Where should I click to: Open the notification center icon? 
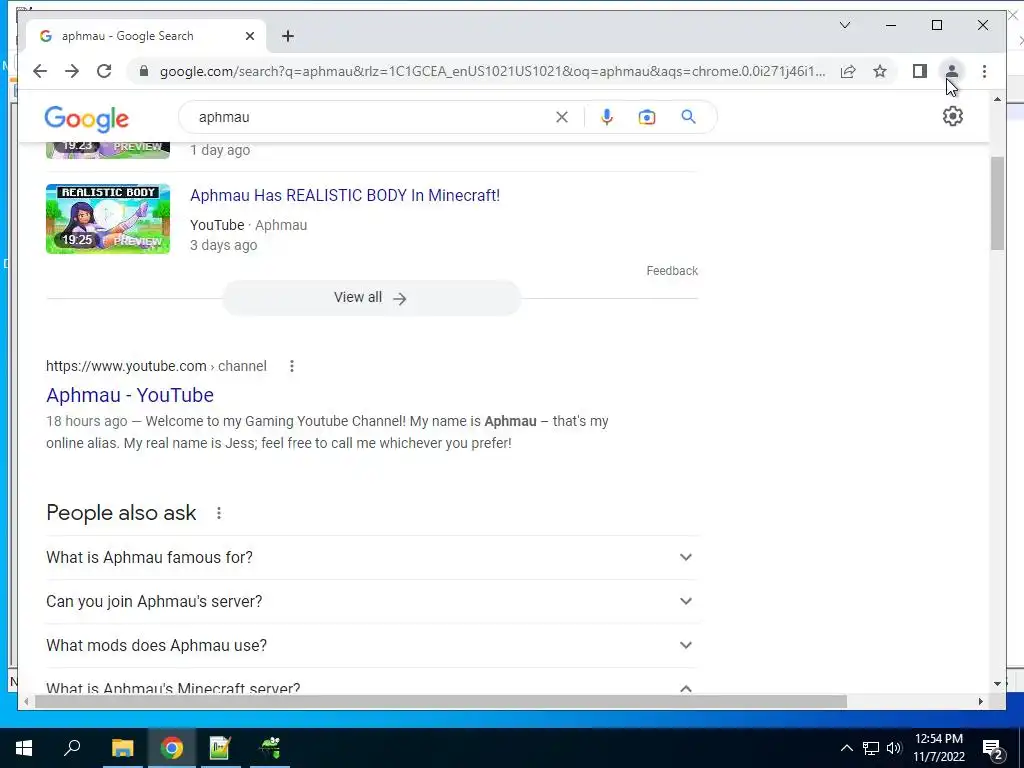(x=992, y=750)
